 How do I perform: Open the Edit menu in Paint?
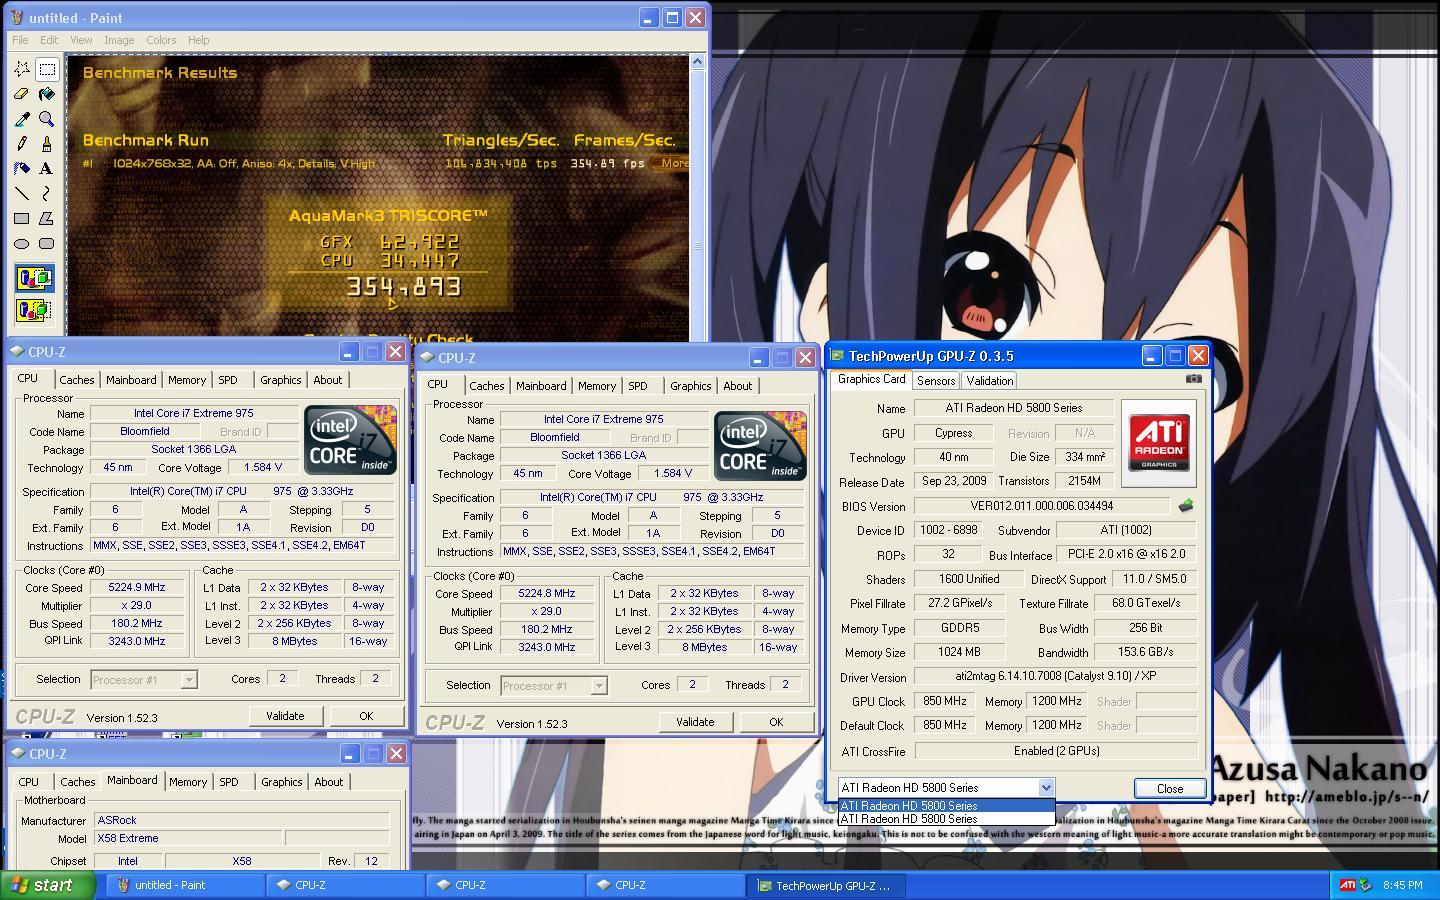(49, 40)
